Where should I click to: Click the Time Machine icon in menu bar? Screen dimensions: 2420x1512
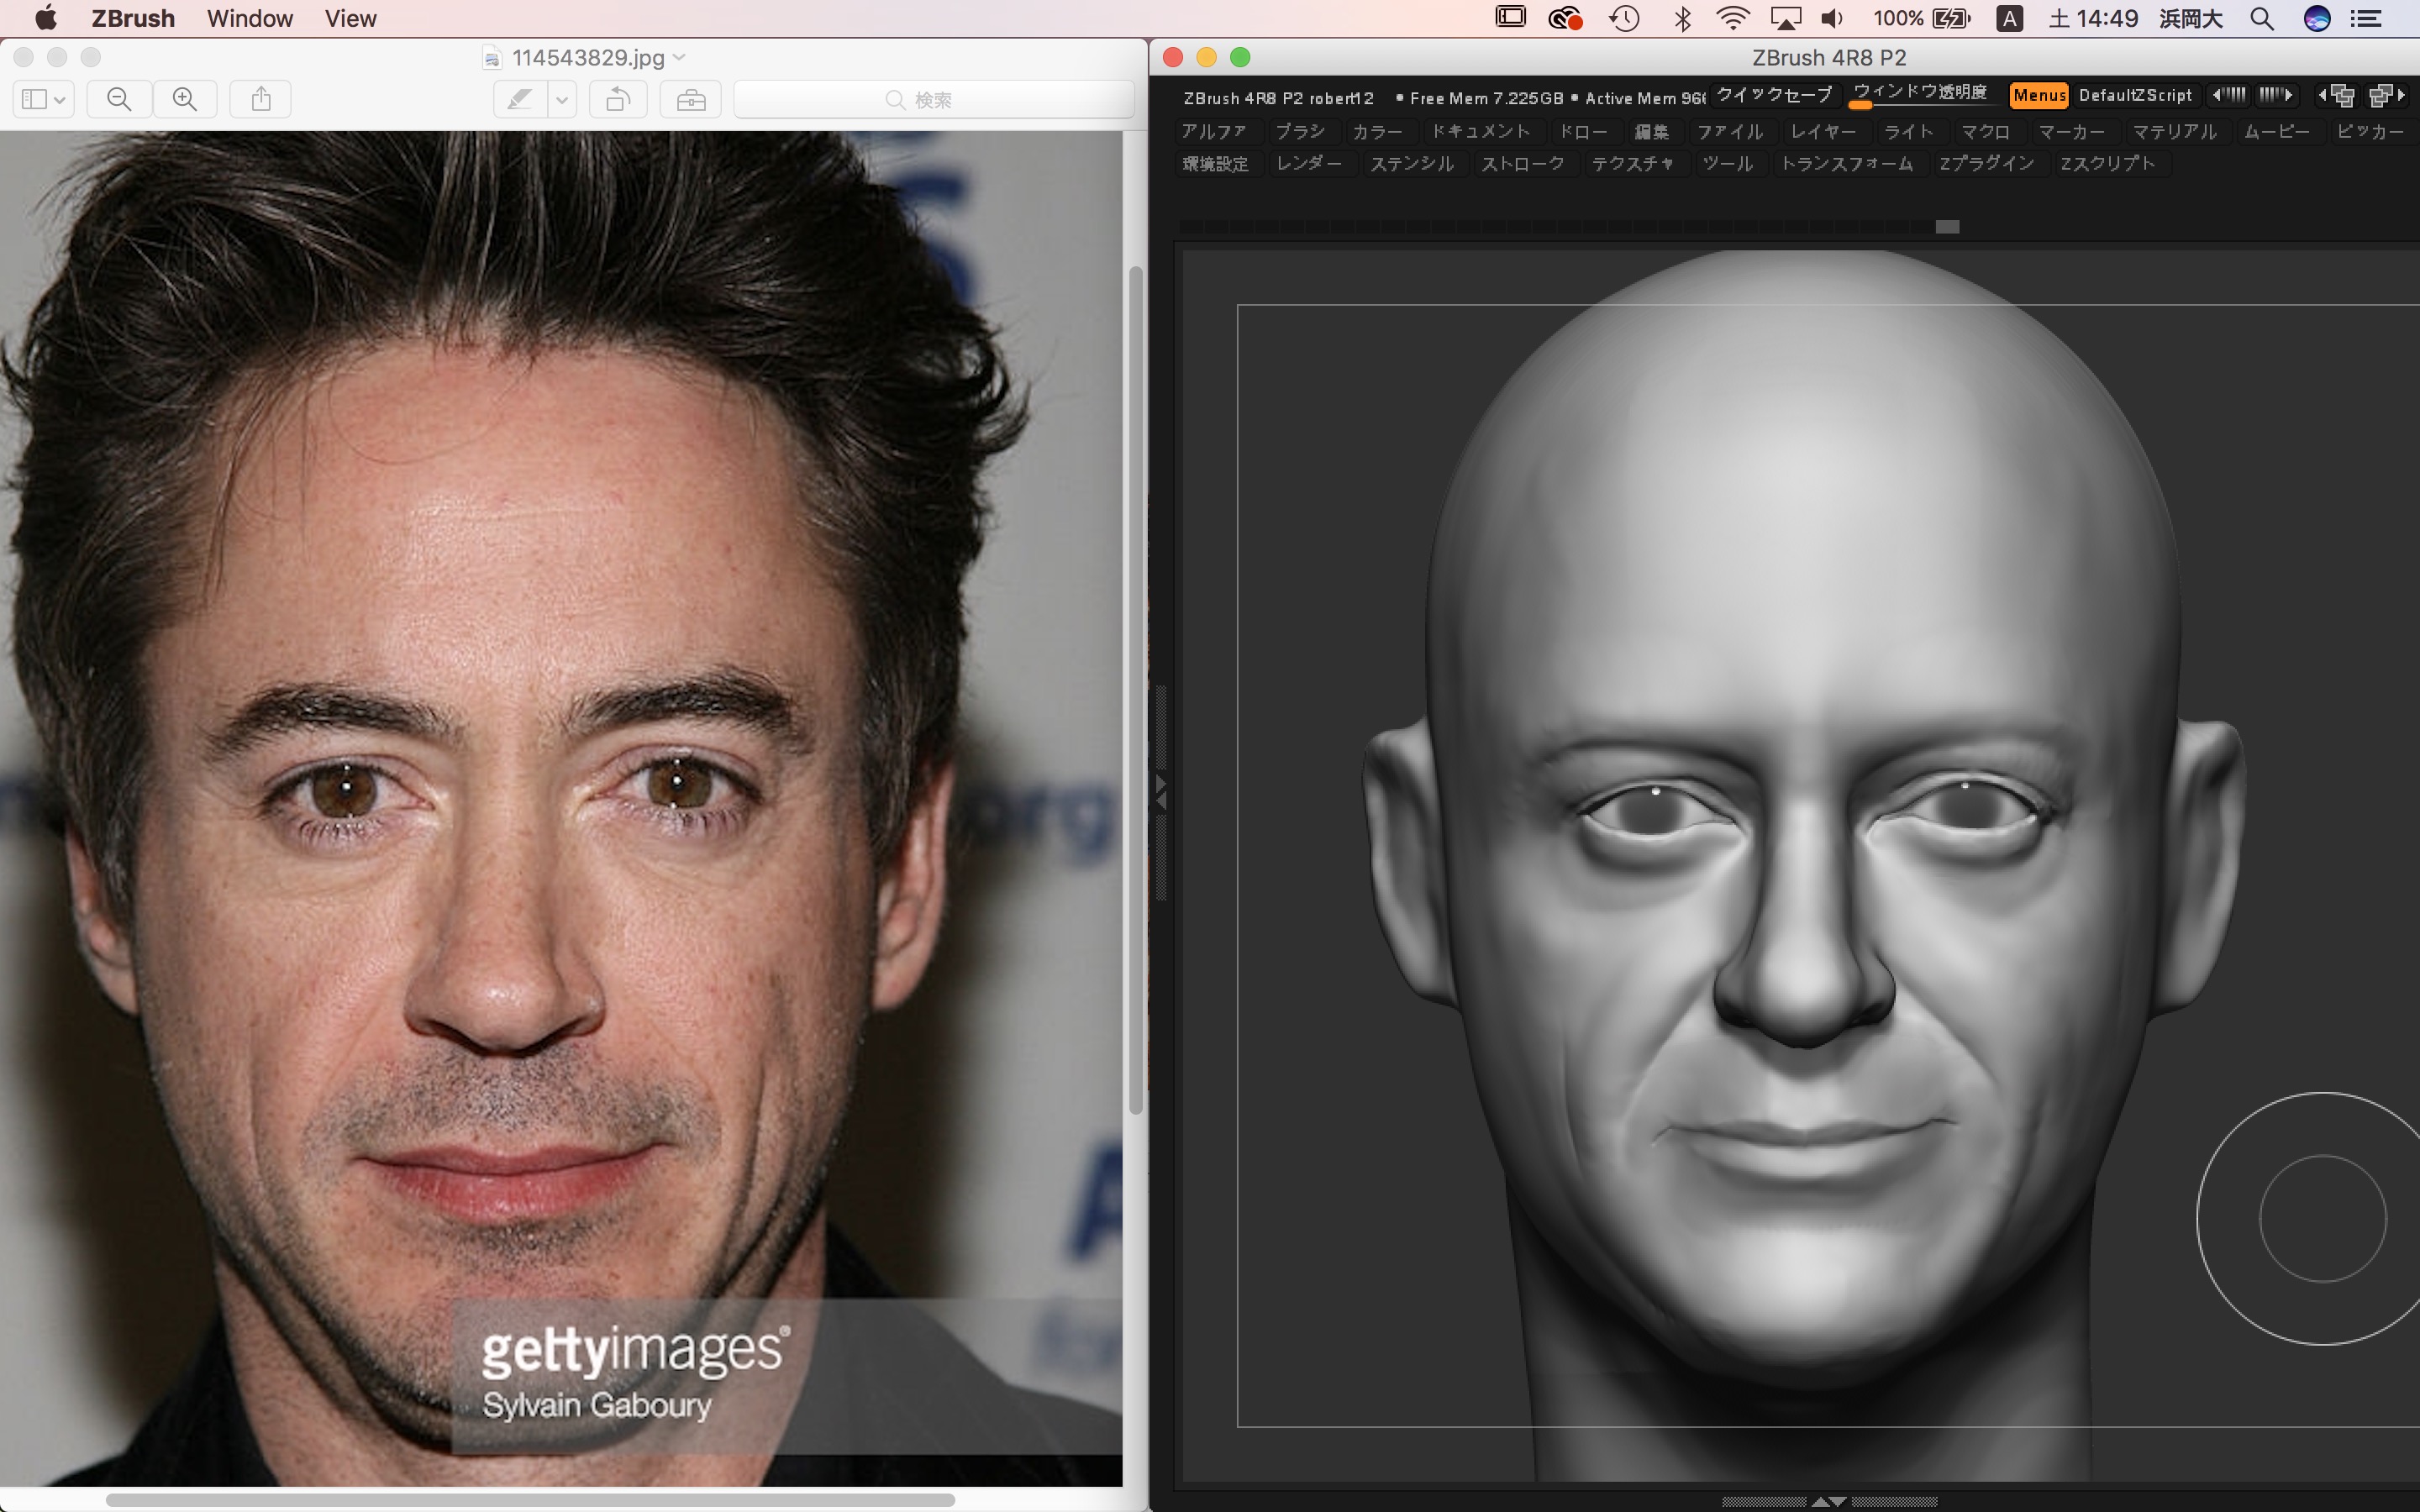click(x=1624, y=18)
